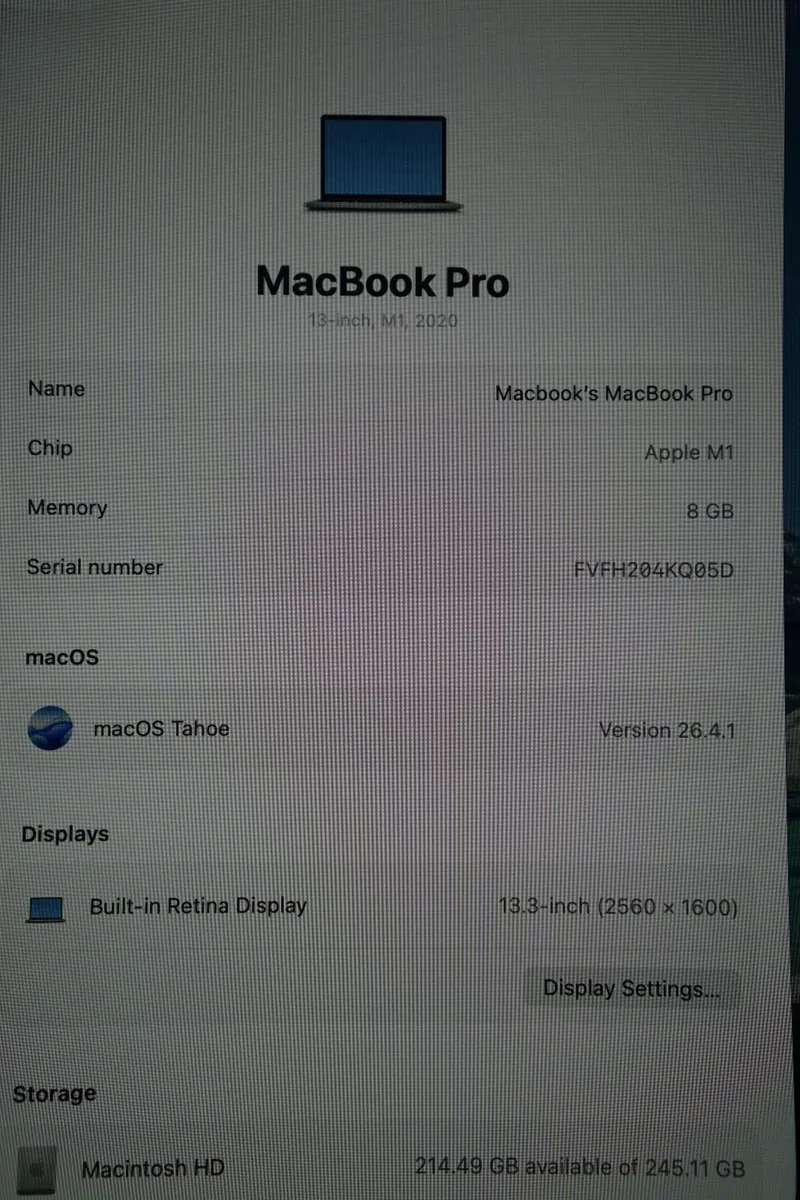Click "Version 26.4.1" text
This screenshot has height=1200, width=800.
(667, 730)
